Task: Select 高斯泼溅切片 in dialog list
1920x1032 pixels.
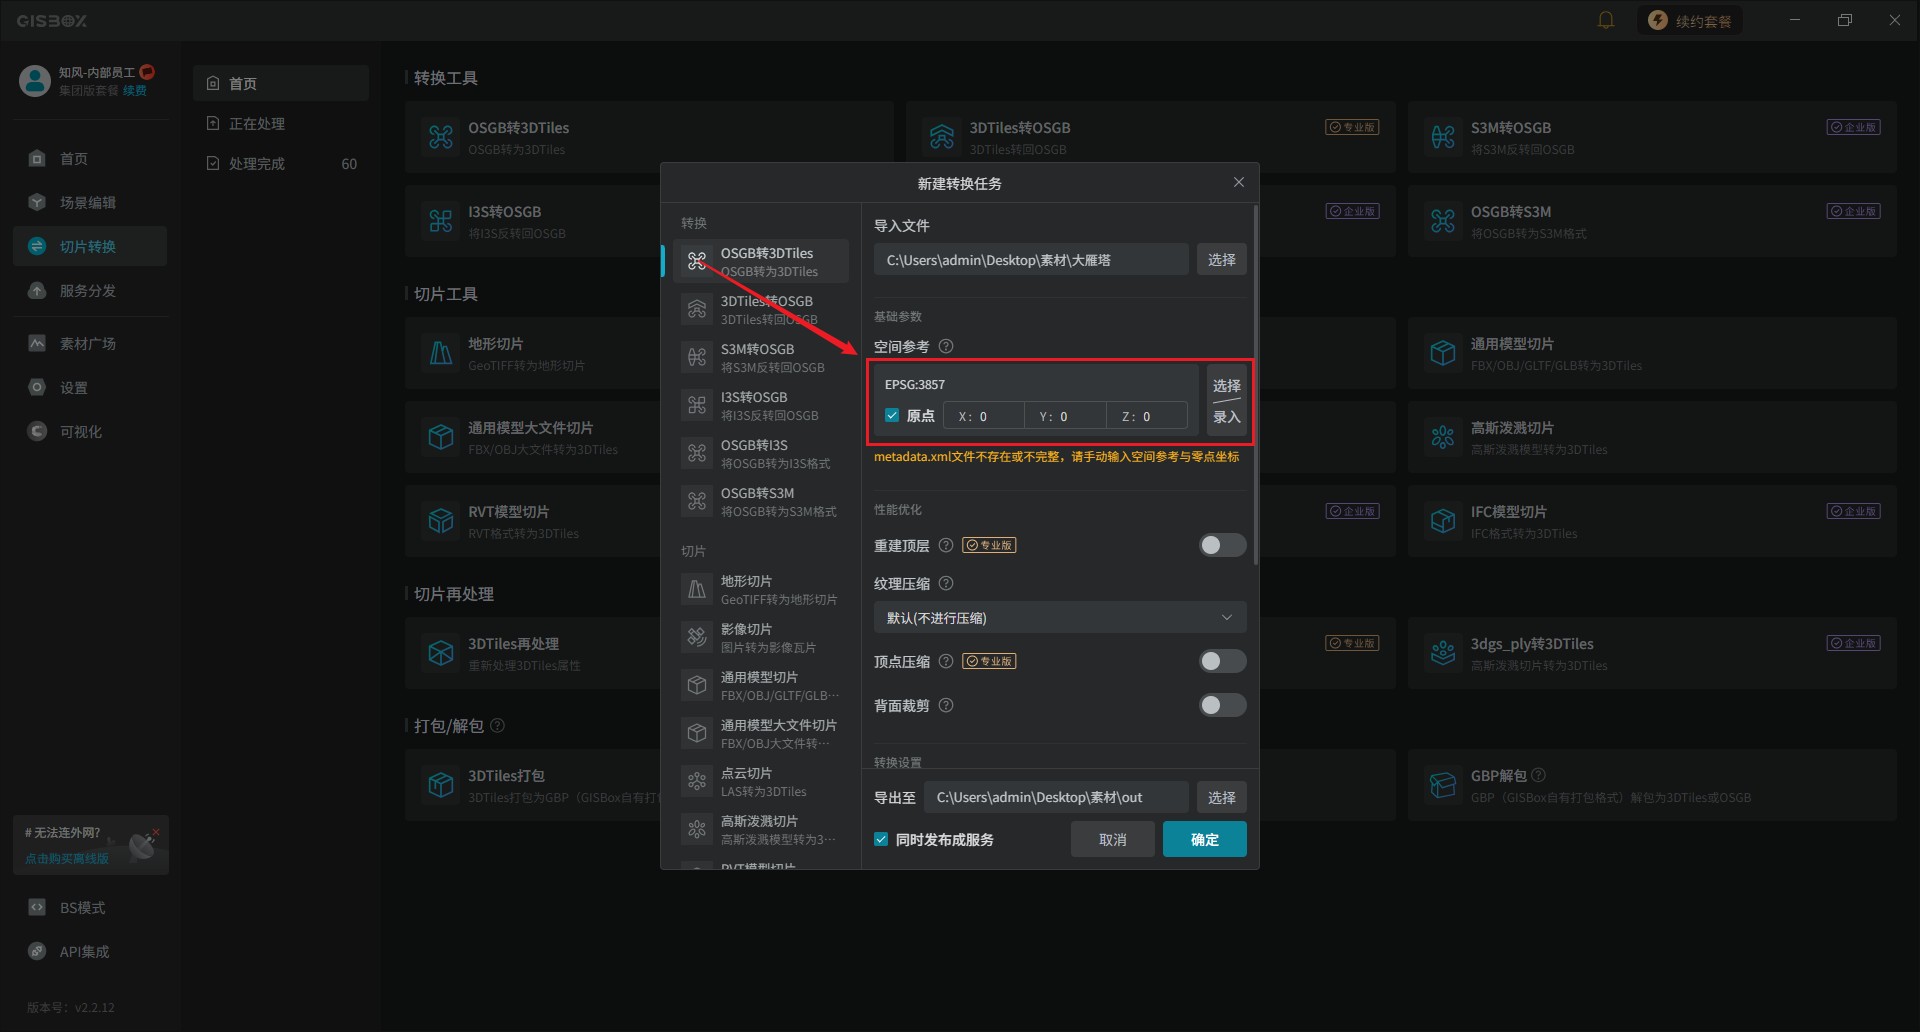Action: (x=761, y=830)
